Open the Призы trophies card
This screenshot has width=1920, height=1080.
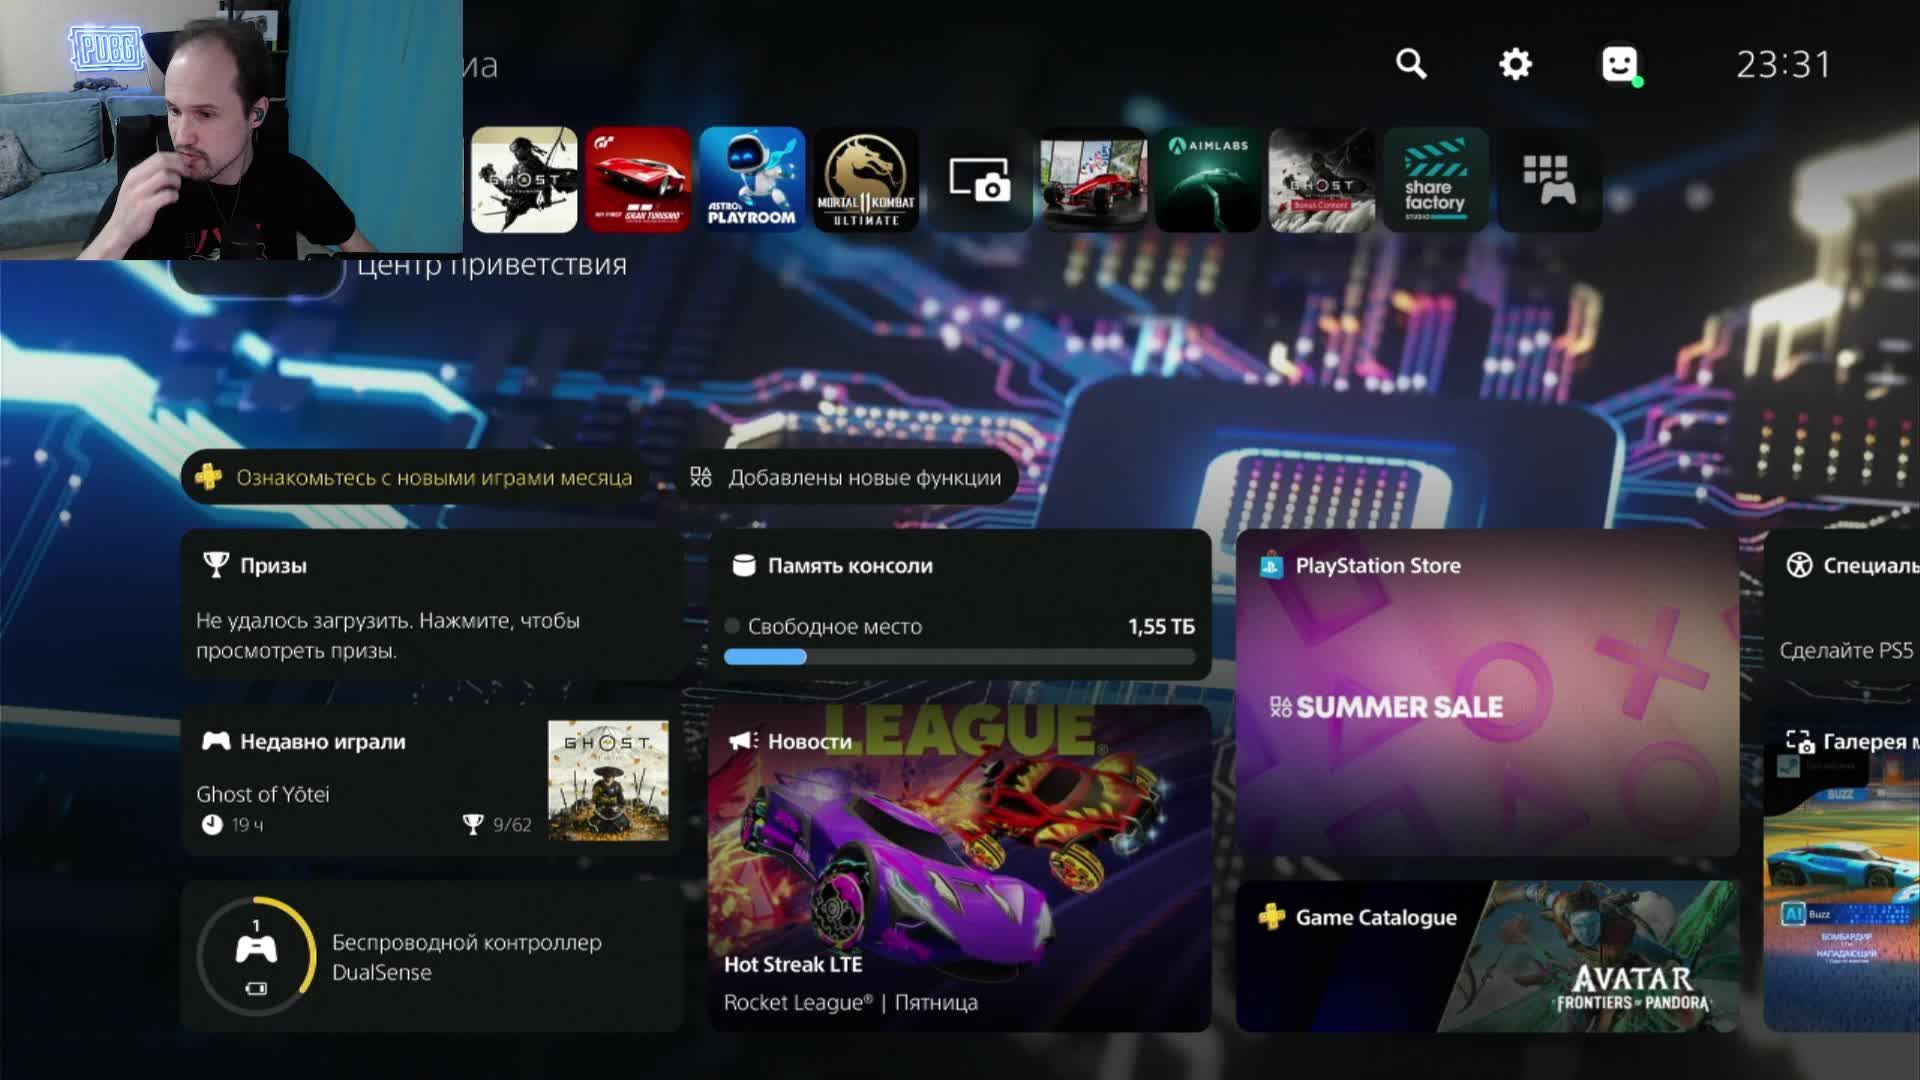pyautogui.click(x=432, y=605)
